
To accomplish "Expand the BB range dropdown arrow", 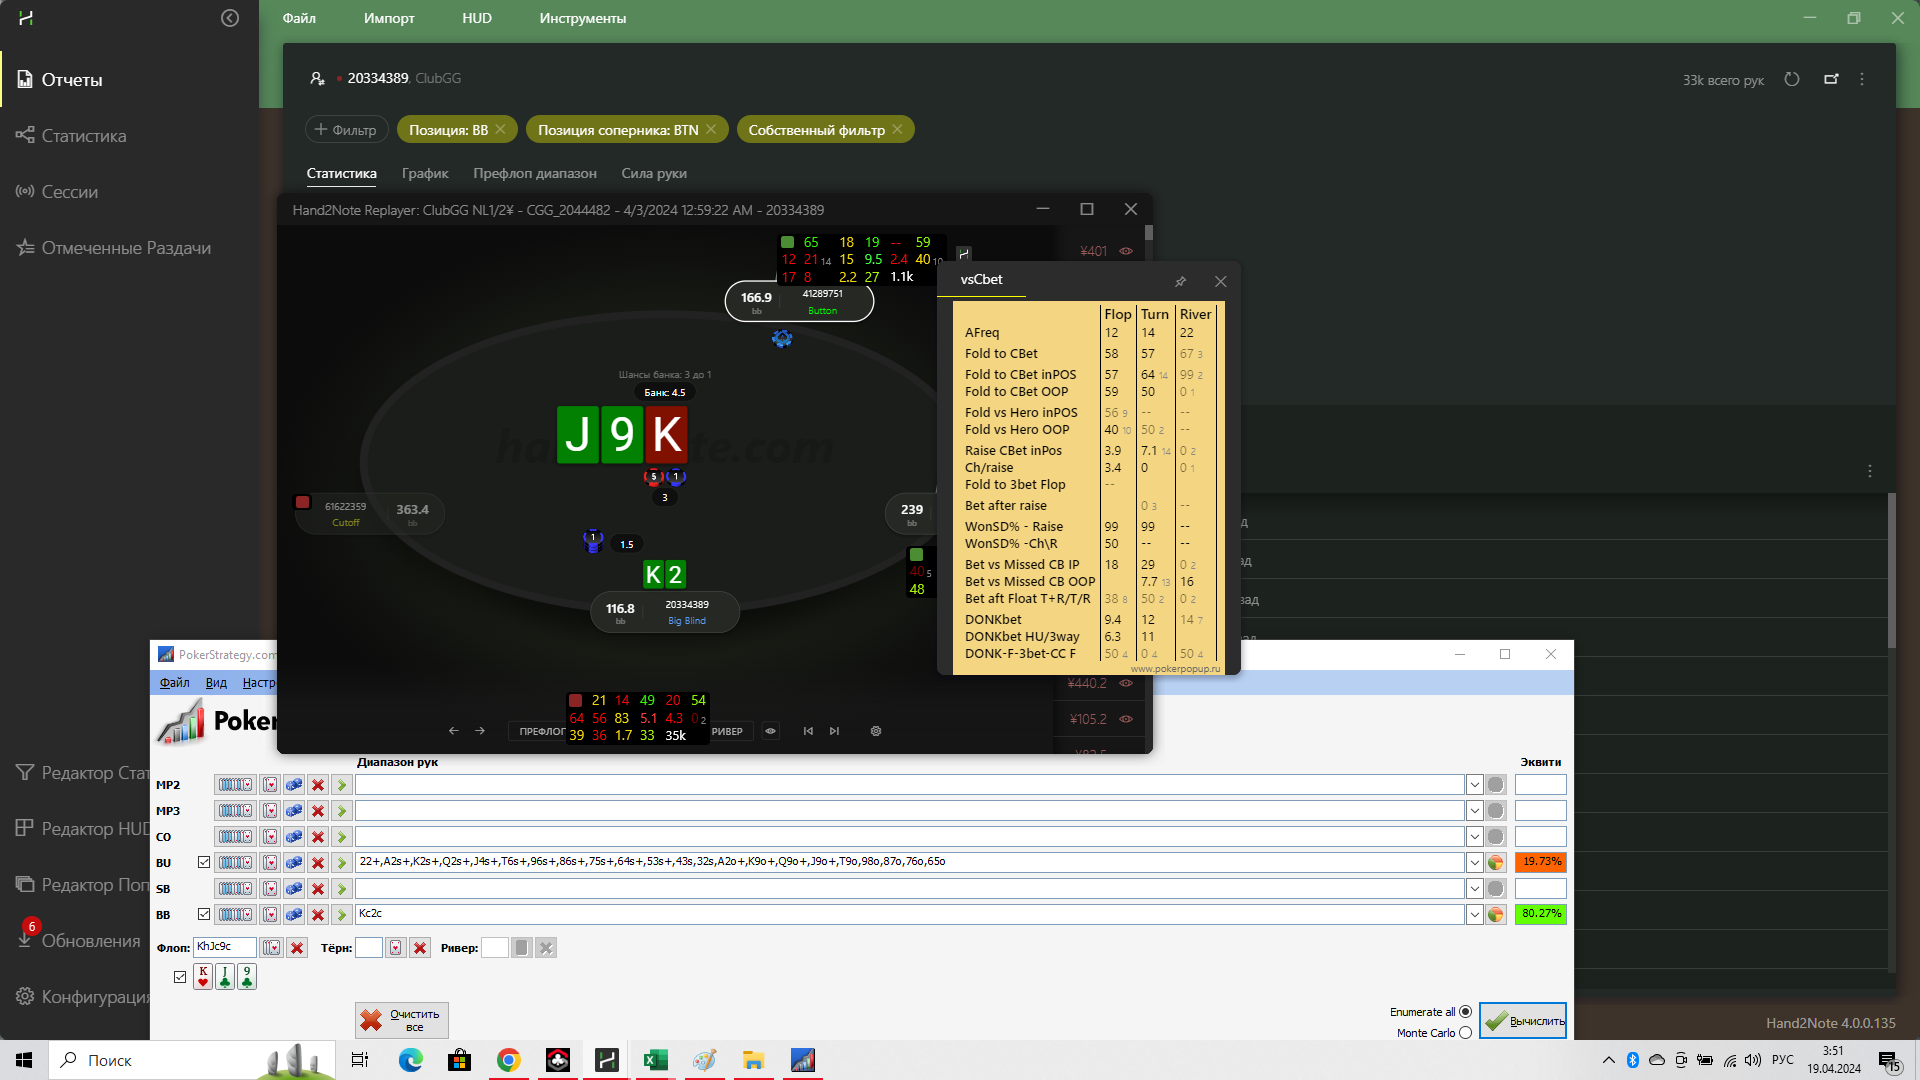I will pos(1474,914).
